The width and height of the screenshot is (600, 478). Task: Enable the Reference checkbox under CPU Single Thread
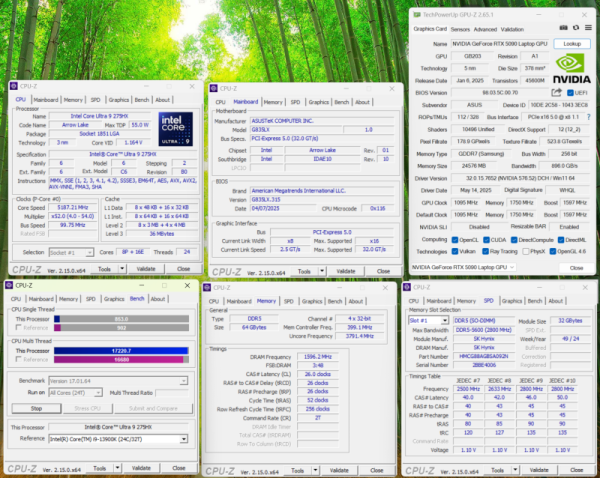18,328
